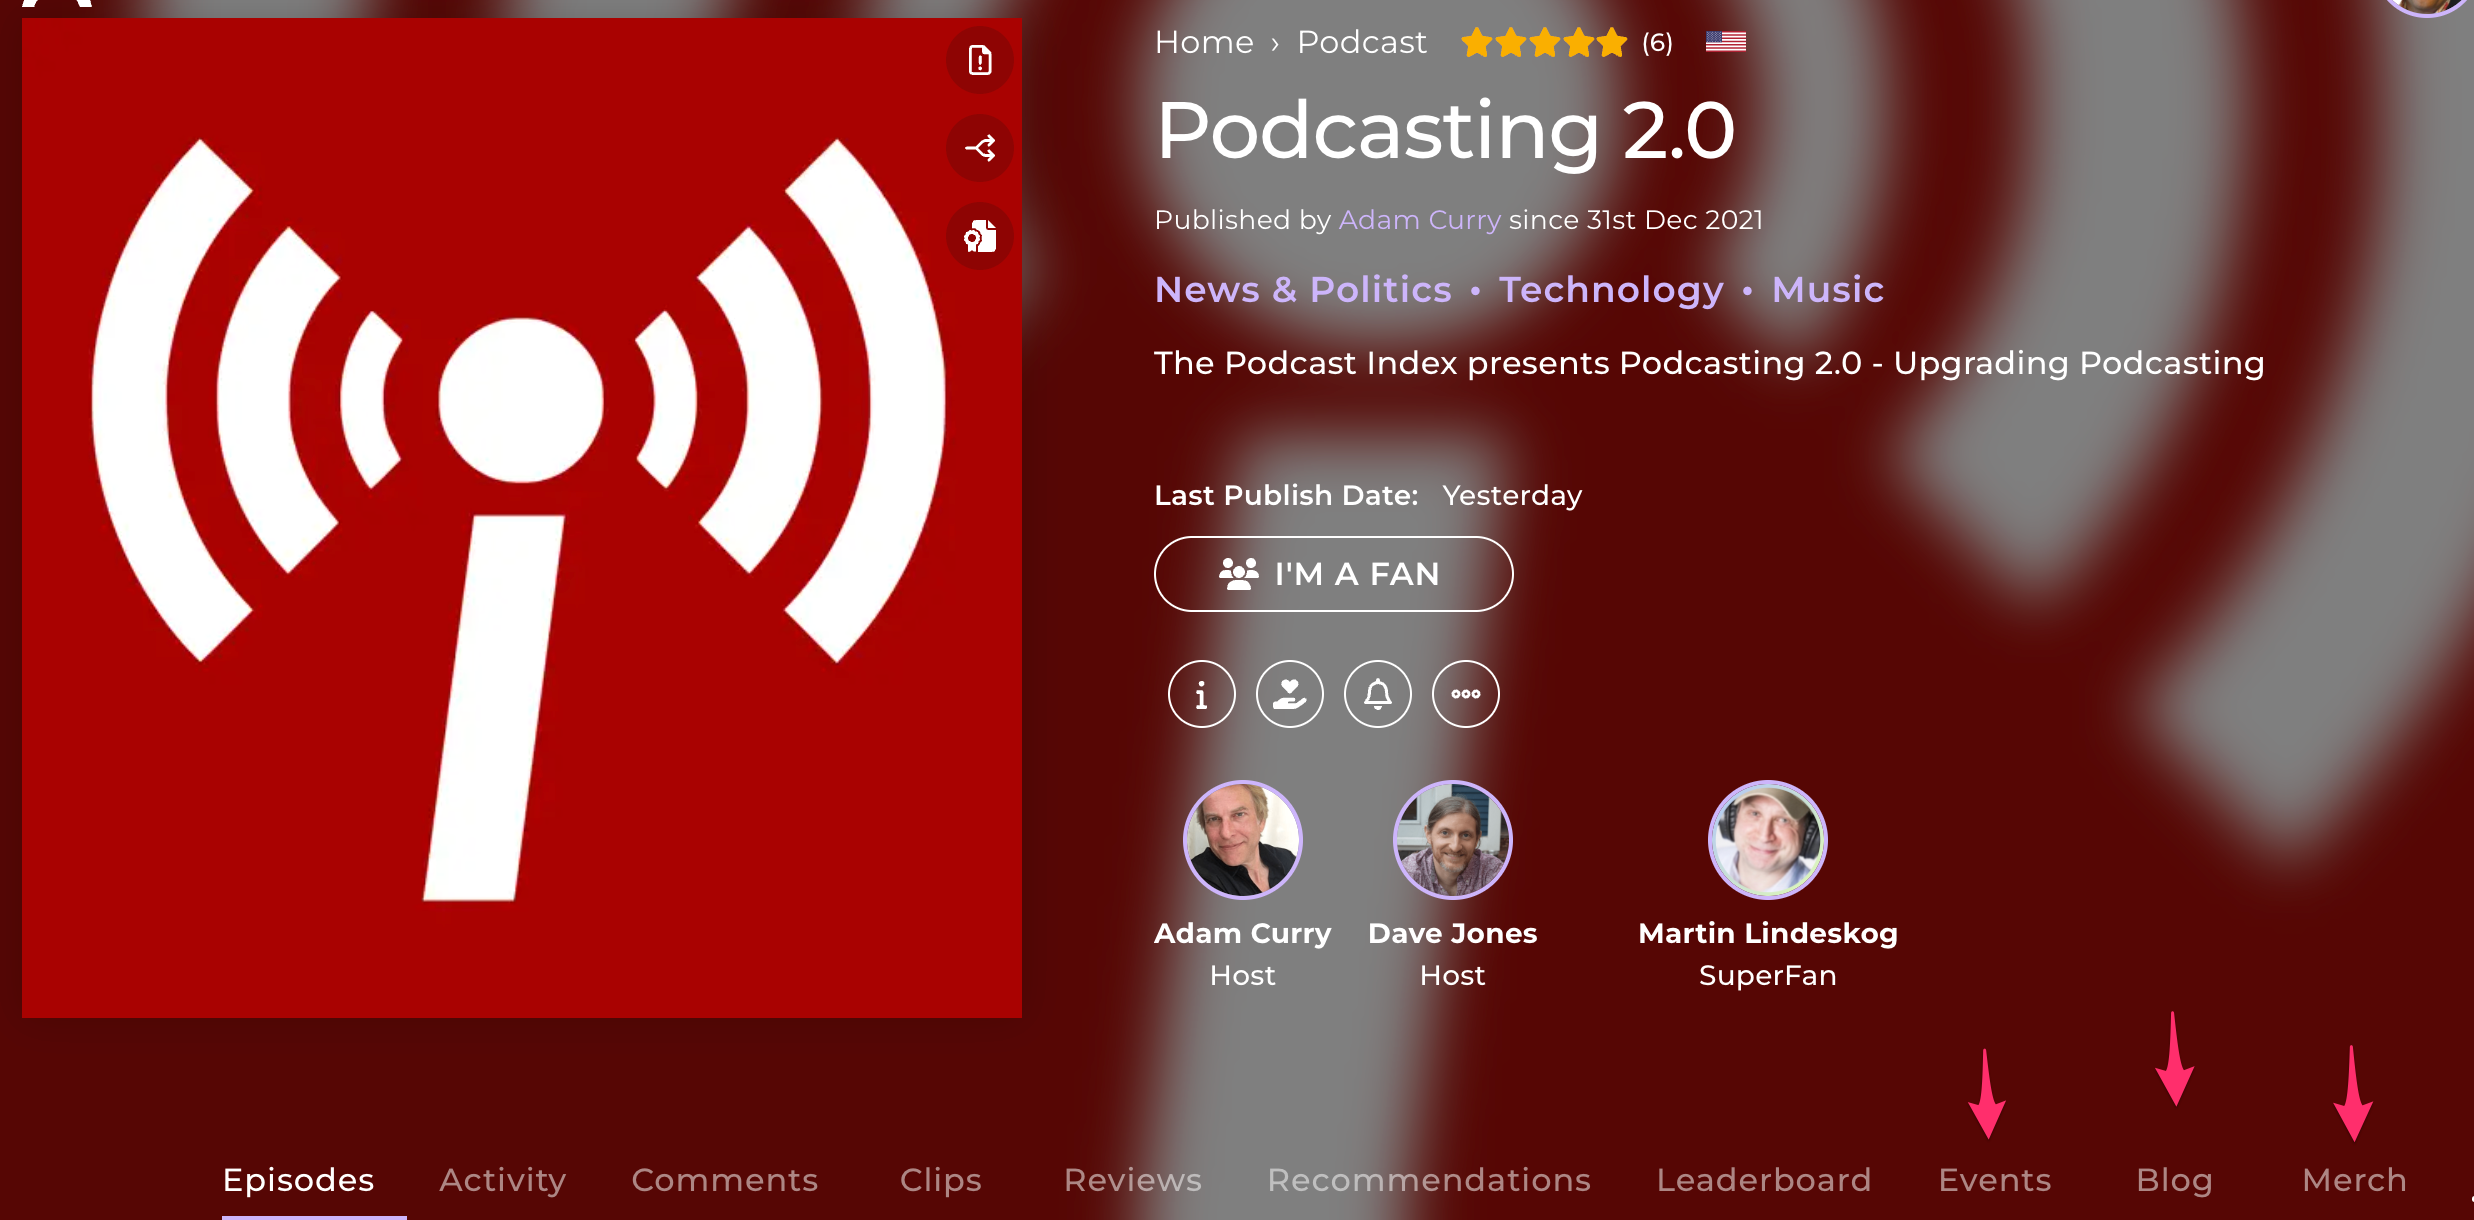Open Adam Curry publisher link
Image resolution: width=2474 pixels, height=1220 pixels.
(1419, 219)
